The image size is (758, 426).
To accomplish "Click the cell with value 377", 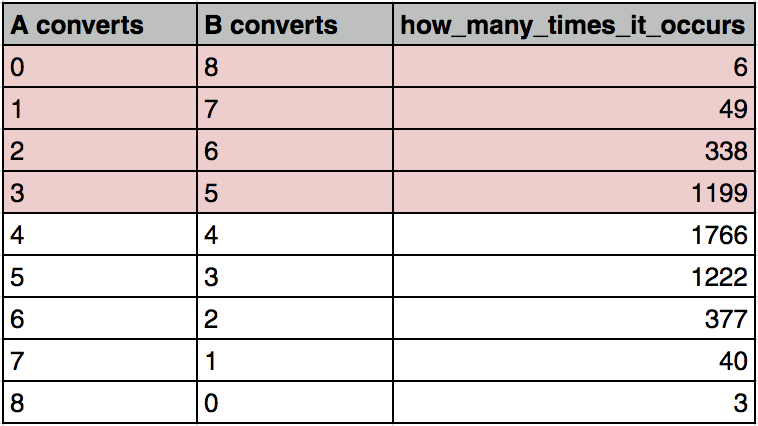I will tap(574, 319).
